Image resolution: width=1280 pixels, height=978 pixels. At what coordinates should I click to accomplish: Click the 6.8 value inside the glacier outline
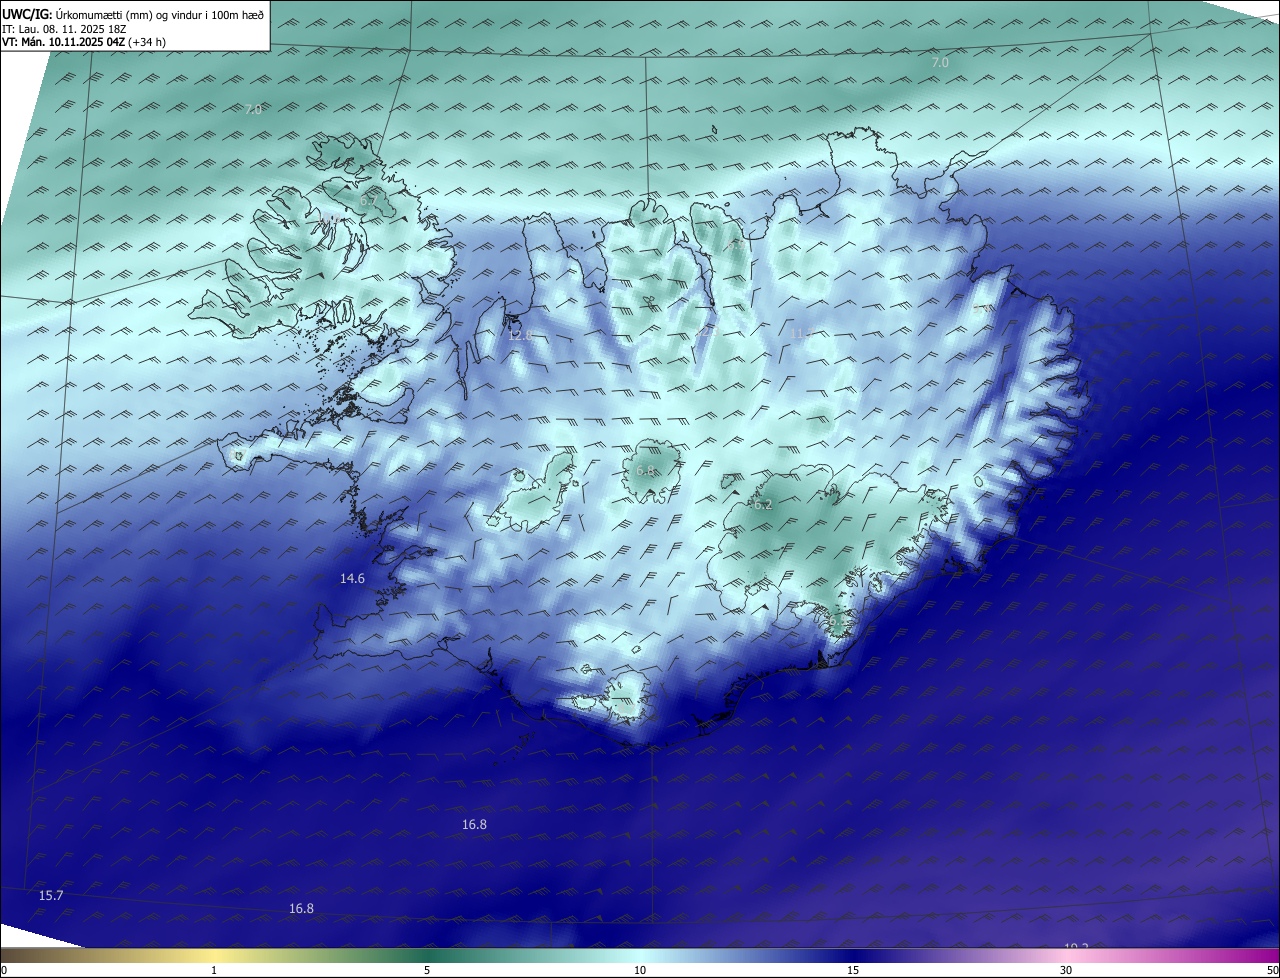(645, 470)
